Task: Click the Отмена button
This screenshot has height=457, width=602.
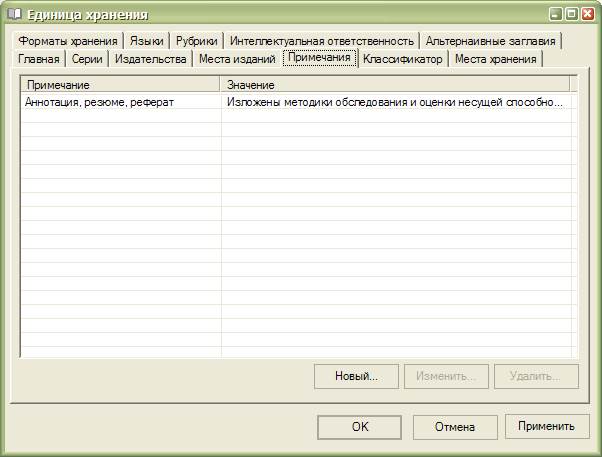Action: click(x=454, y=427)
